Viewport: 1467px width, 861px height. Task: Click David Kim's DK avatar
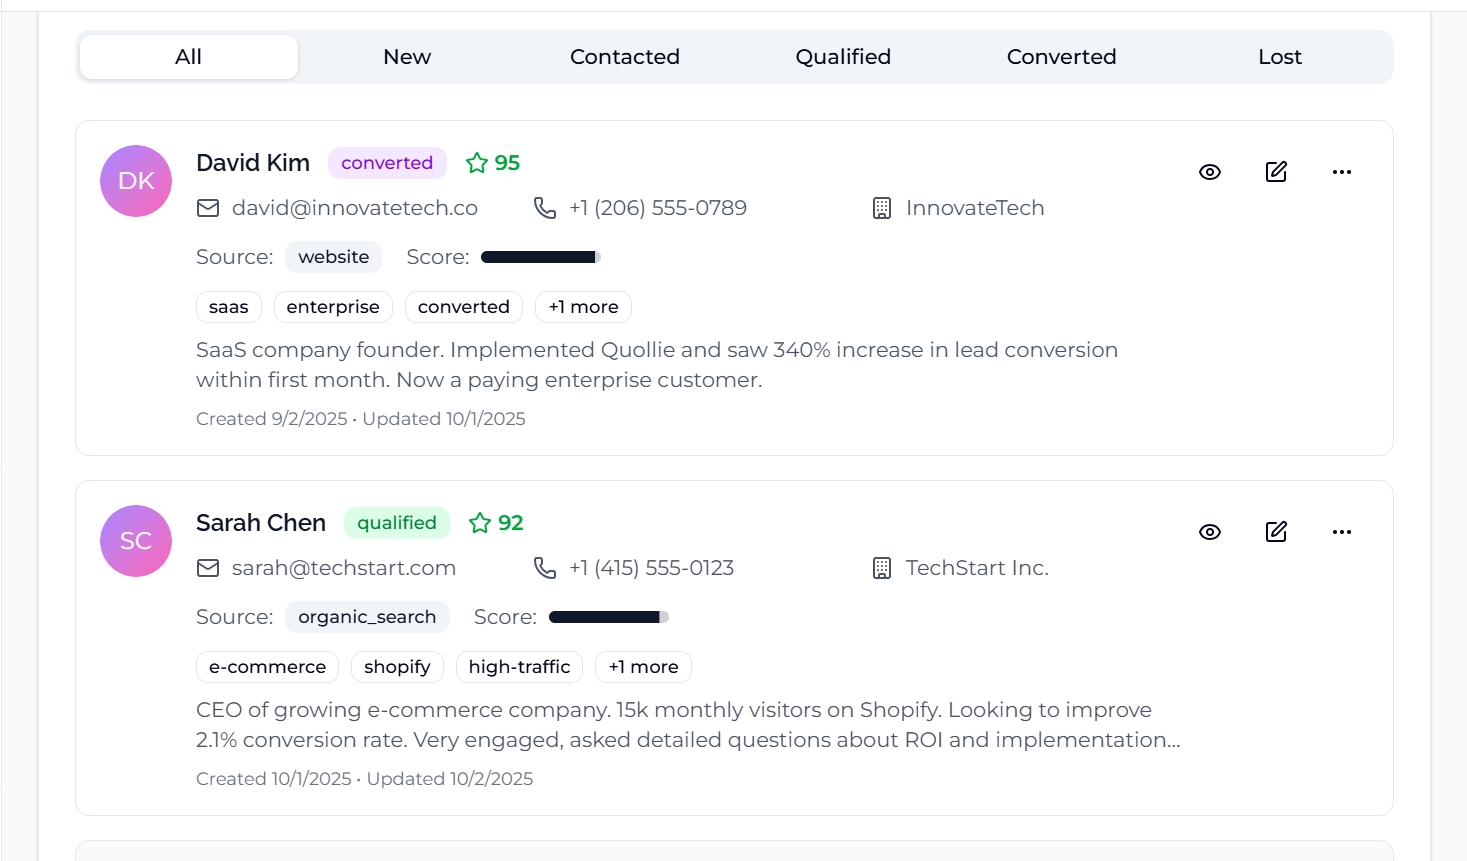(136, 181)
